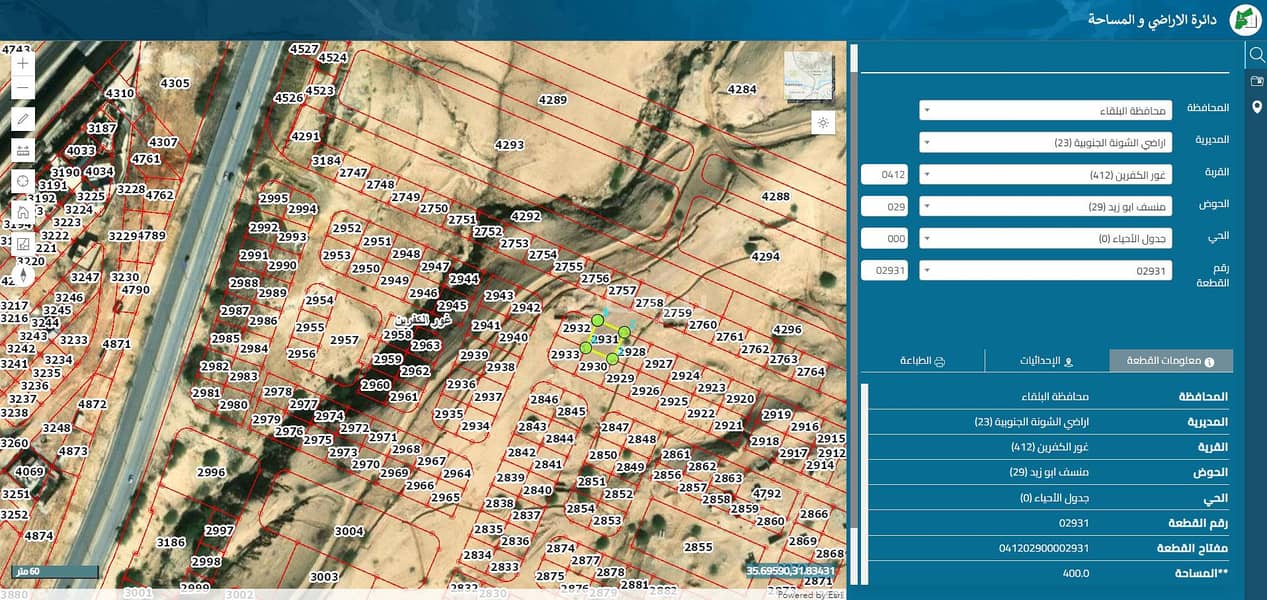The width and height of the screenshot is (1267, 600).
Task: Switch to الإحداثيات tab
Action: [1047, 361]
